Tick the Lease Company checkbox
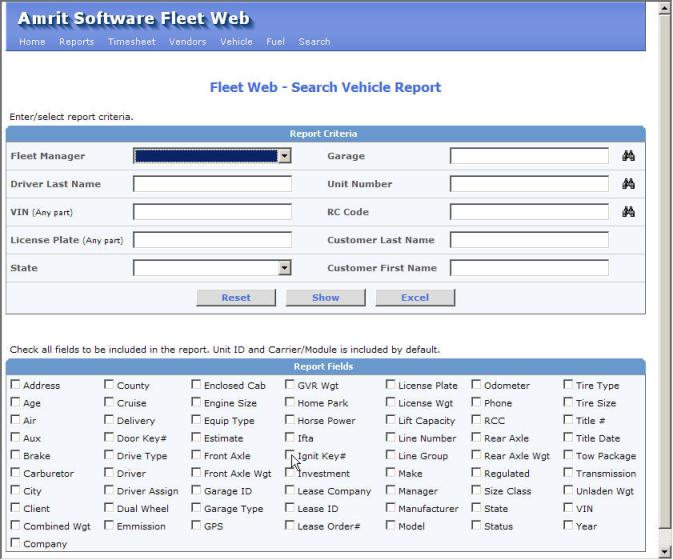 tap(290, 490)
